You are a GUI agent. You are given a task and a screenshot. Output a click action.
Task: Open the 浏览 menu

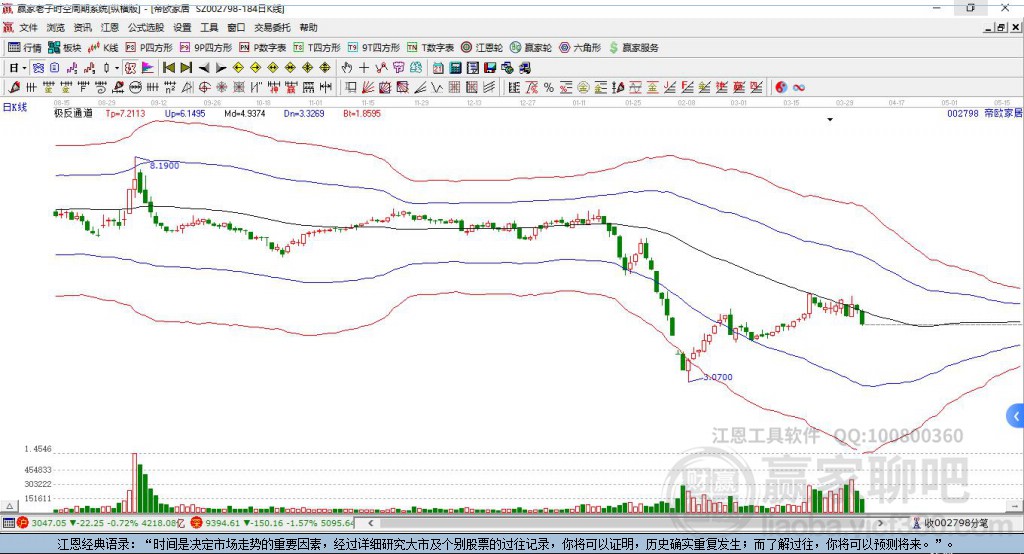[x=56, y=27]
